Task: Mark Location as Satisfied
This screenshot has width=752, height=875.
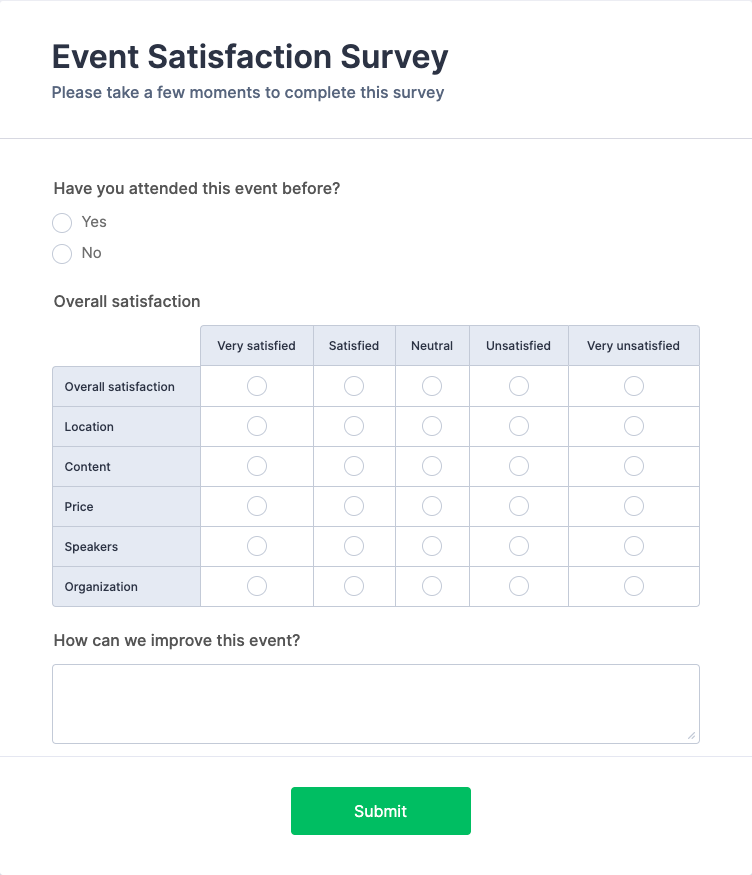Action: (354, 426)
